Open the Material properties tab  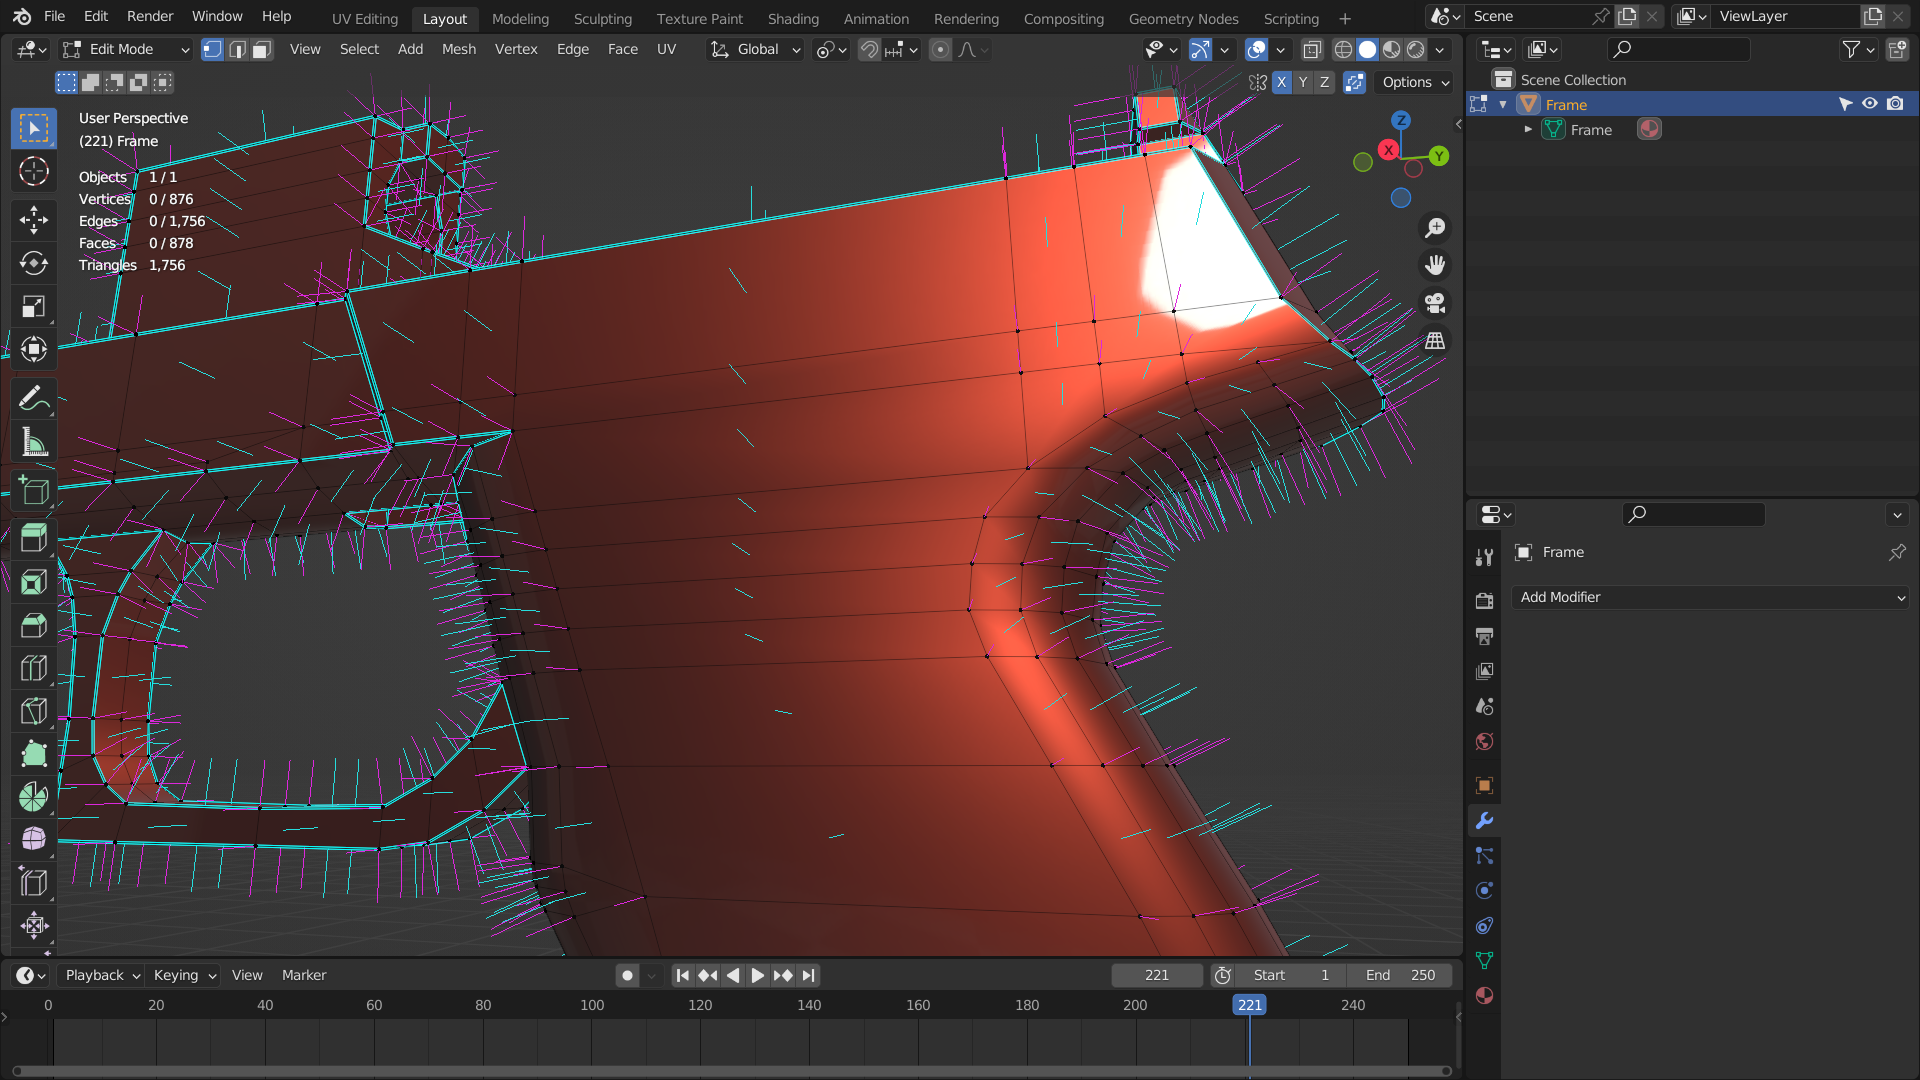pos(1484,996)
